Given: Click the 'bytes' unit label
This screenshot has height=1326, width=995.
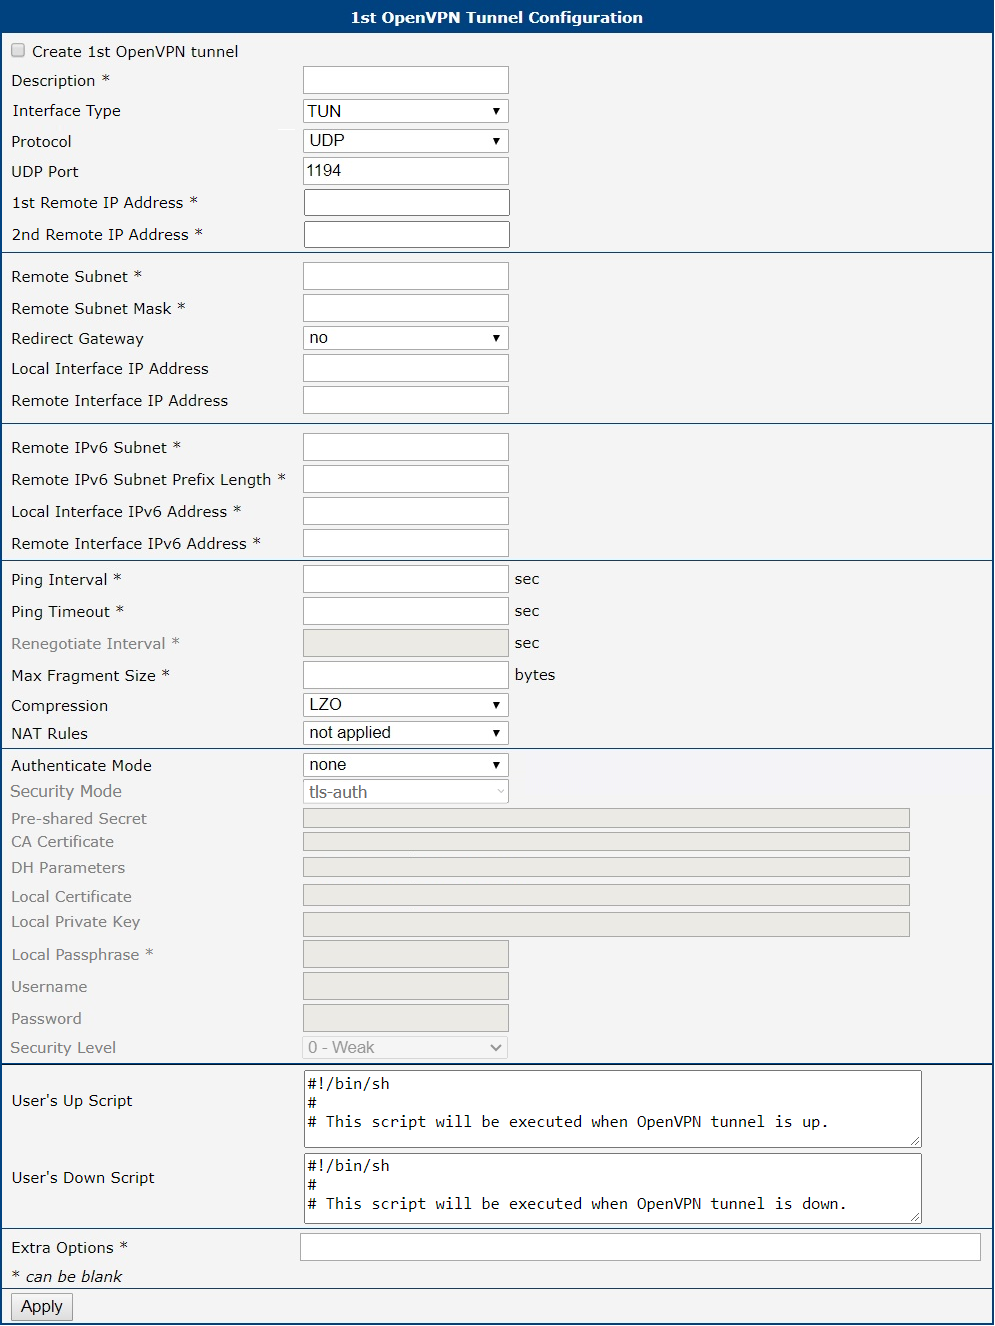Looking at the screenshot, I should click(x=535, y=675).
